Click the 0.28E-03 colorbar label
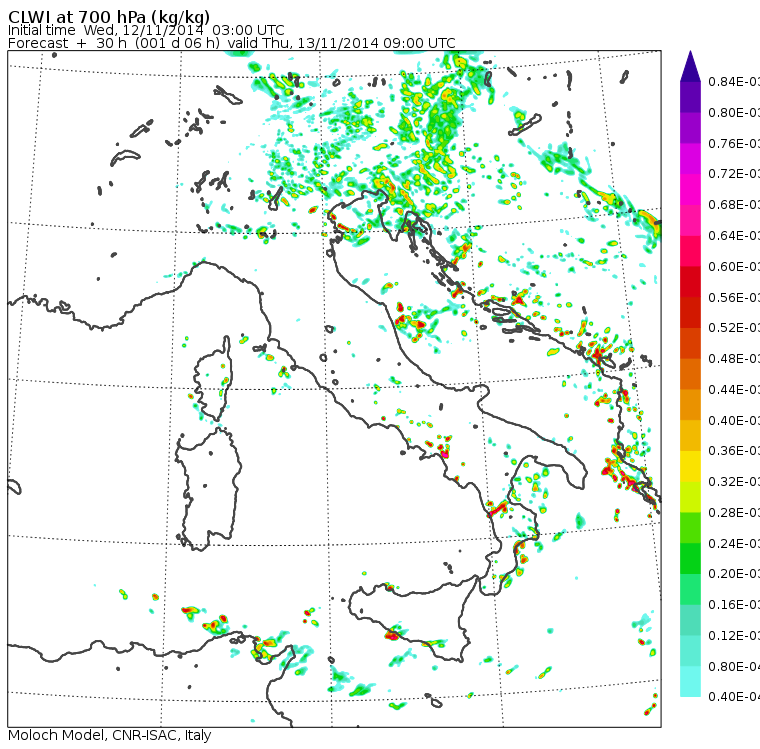Viewport: 760px width, 749px height. coord(734,512)
